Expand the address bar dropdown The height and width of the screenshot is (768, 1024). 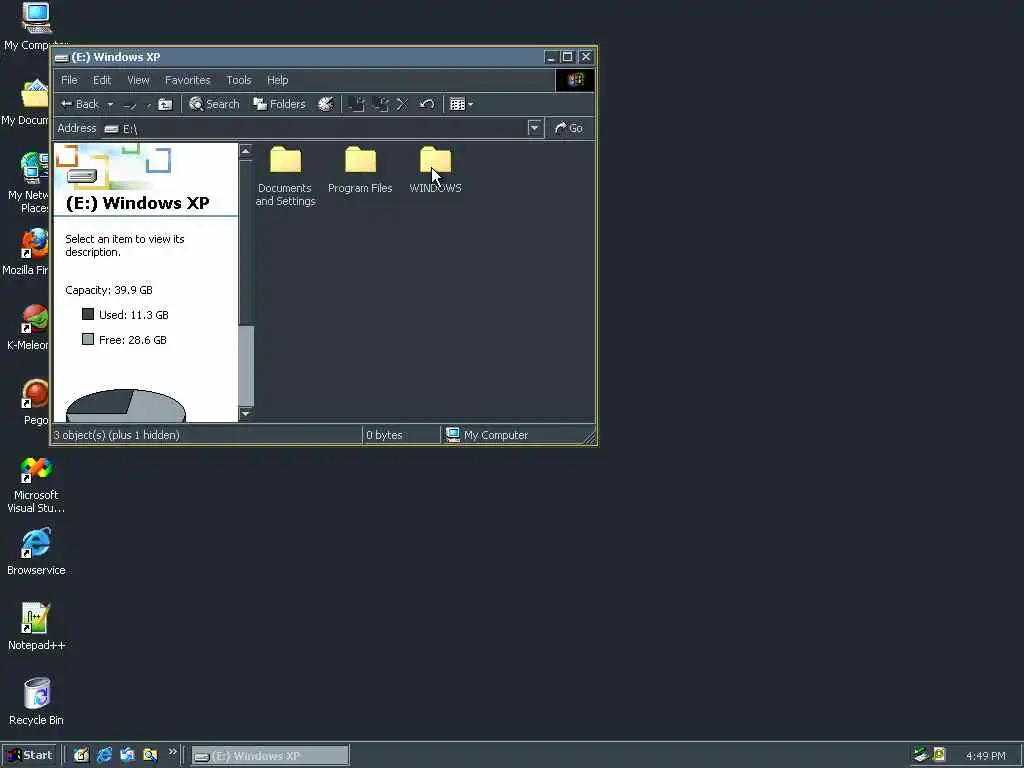click(534, 128)
